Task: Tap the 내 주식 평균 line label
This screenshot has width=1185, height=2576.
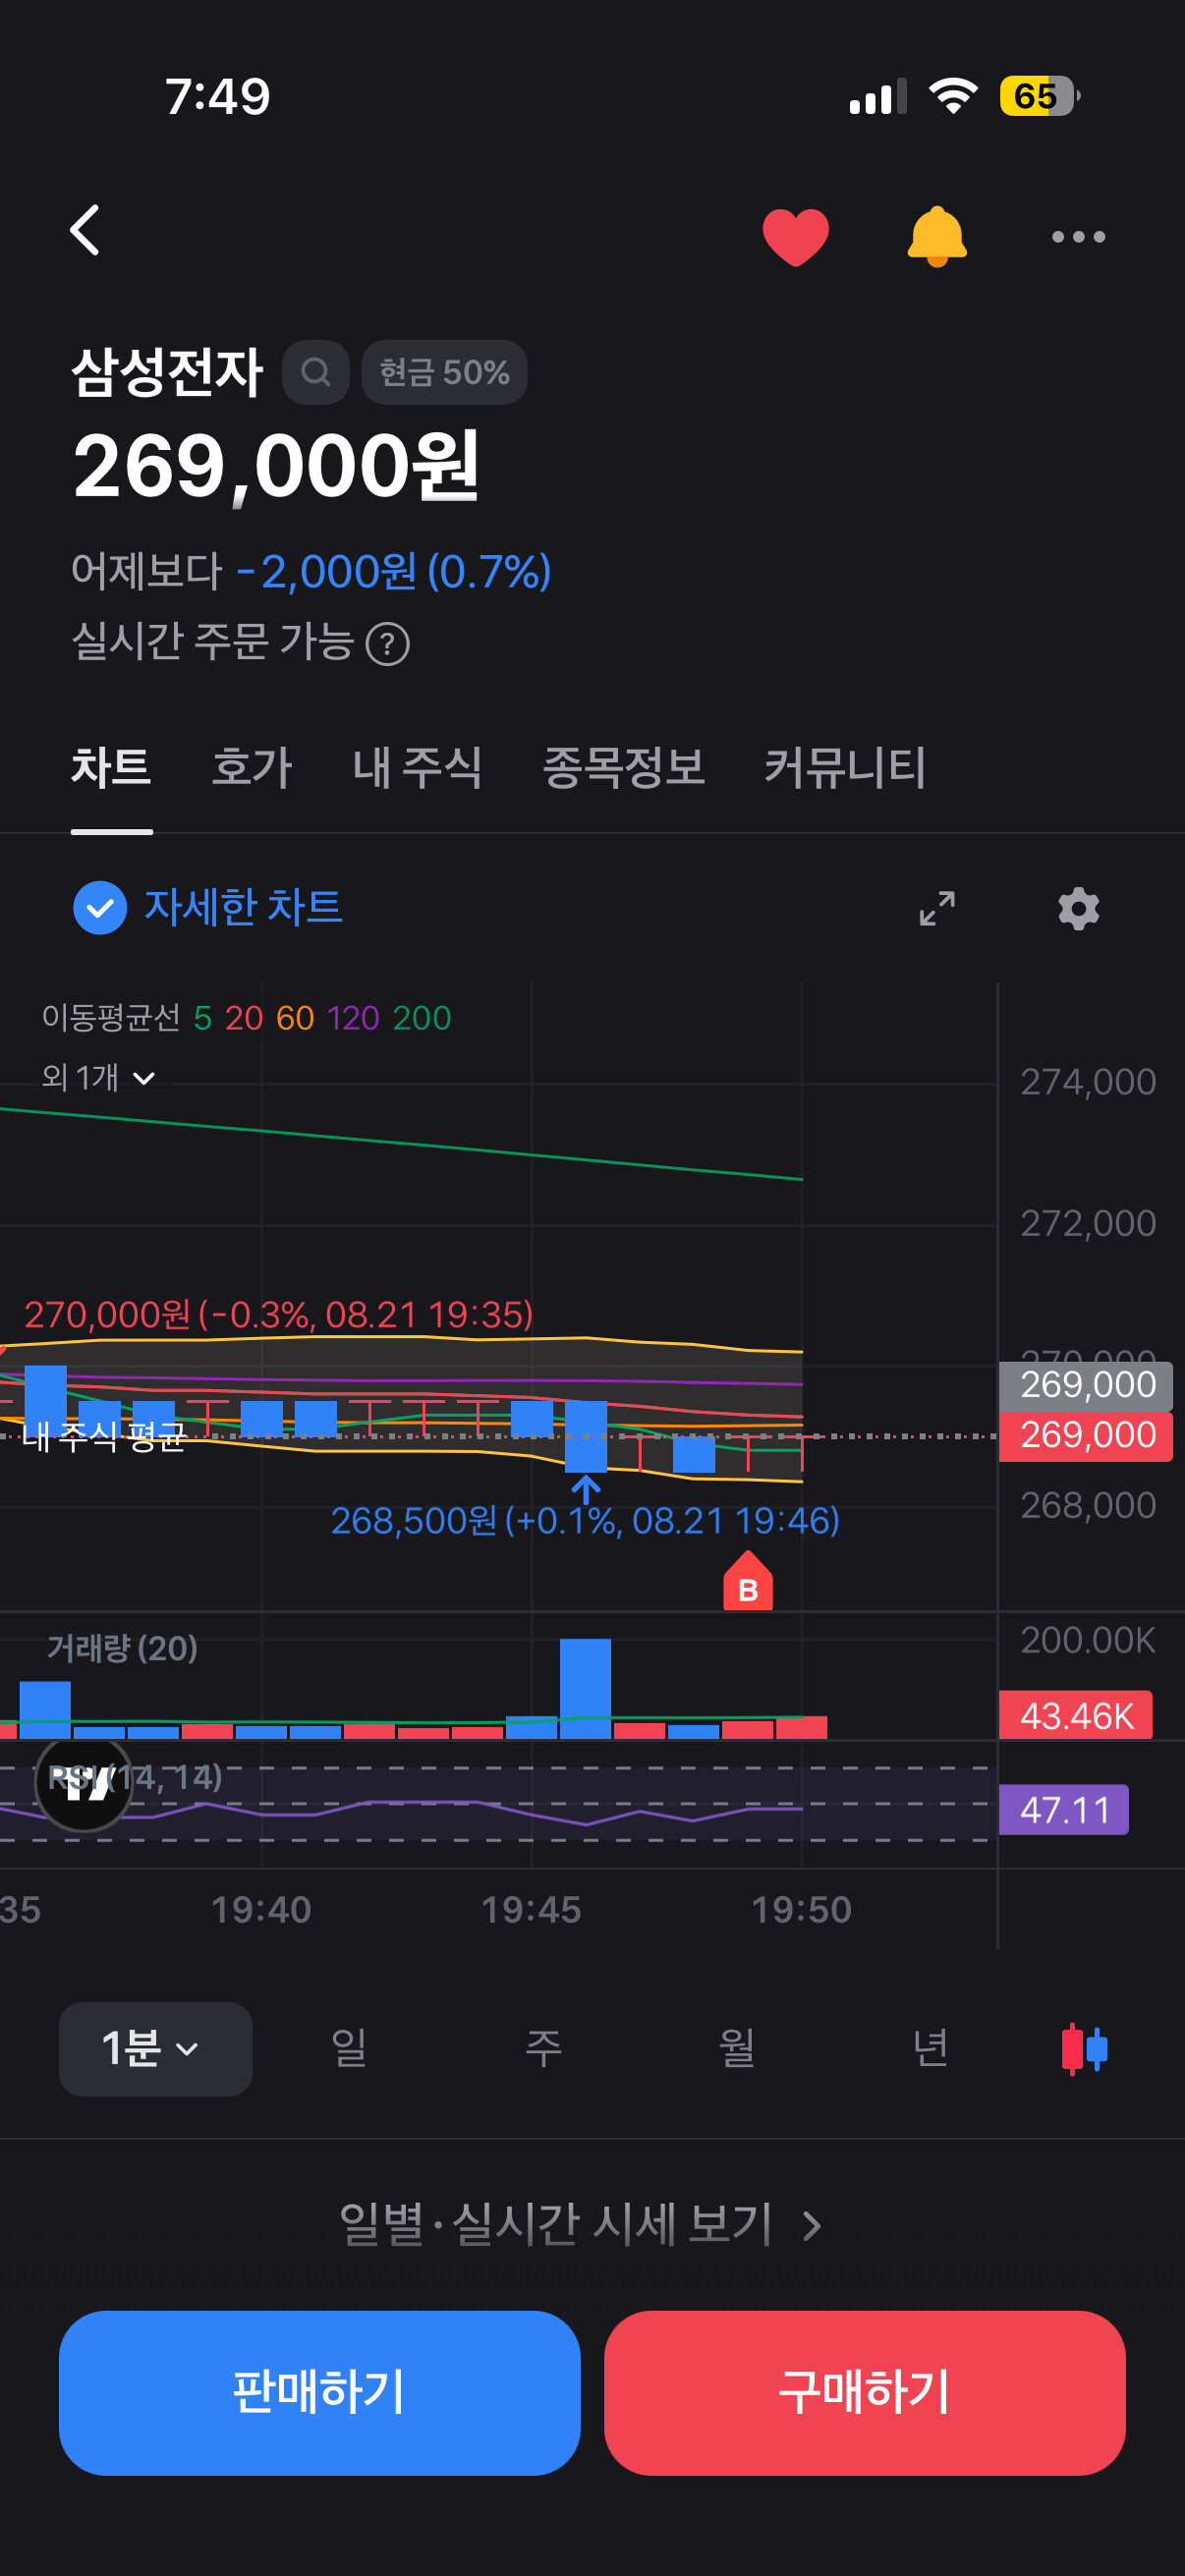Action: [x=104, y=1436]
